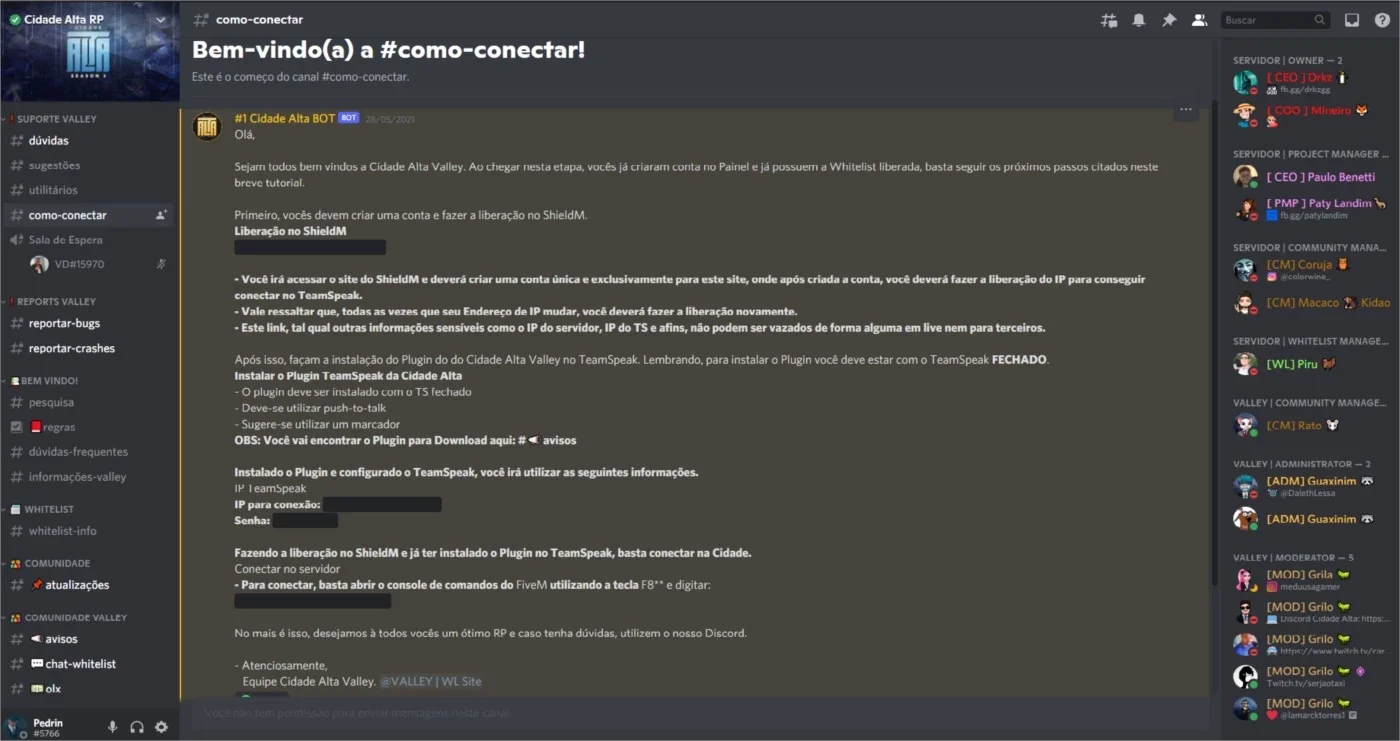
Task: Mute the microphone
Action: tap(113, 727)
